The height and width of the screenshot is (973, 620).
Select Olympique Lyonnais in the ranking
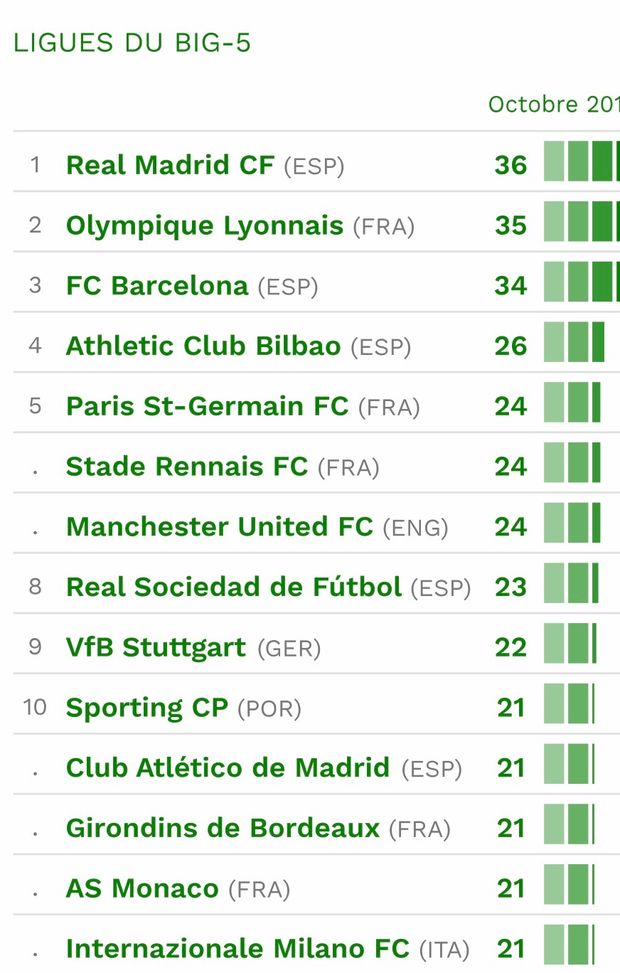coord(204,226)
